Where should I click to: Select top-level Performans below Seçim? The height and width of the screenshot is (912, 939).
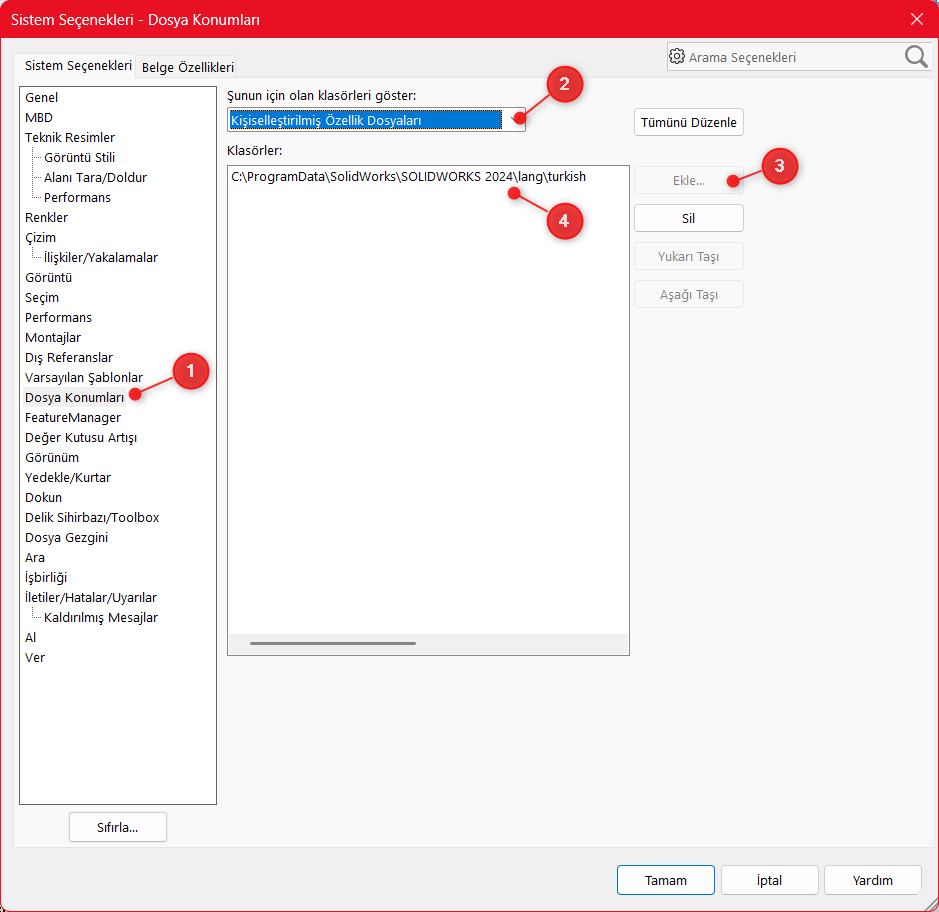pos(58,317)
